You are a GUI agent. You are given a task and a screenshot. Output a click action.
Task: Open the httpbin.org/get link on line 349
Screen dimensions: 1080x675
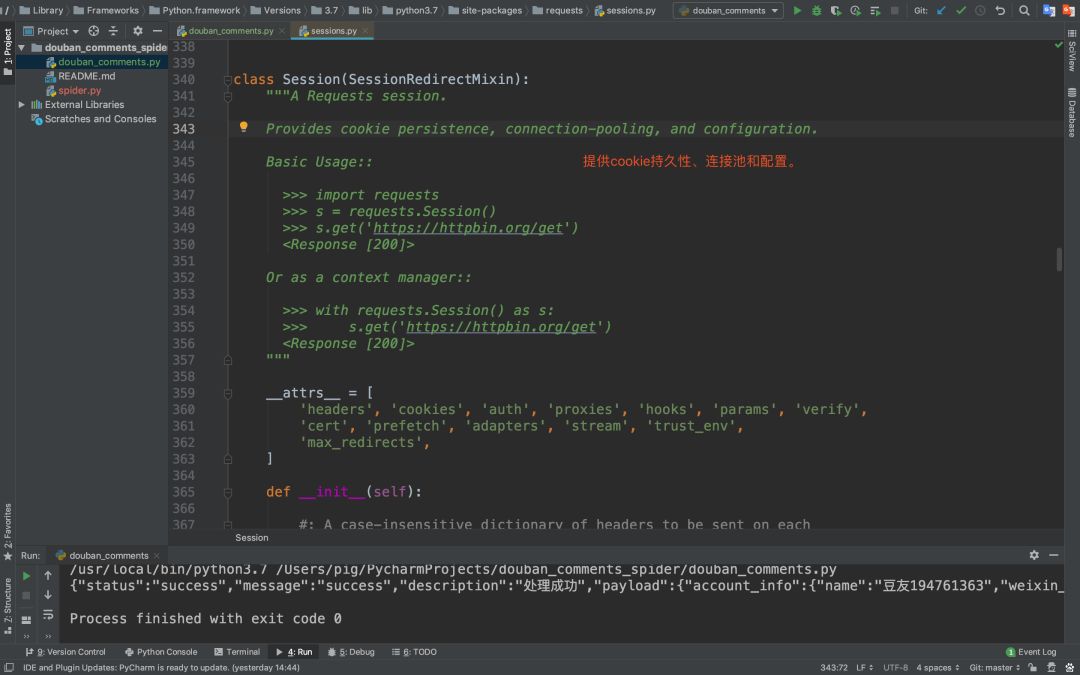(x=468, y=228)
